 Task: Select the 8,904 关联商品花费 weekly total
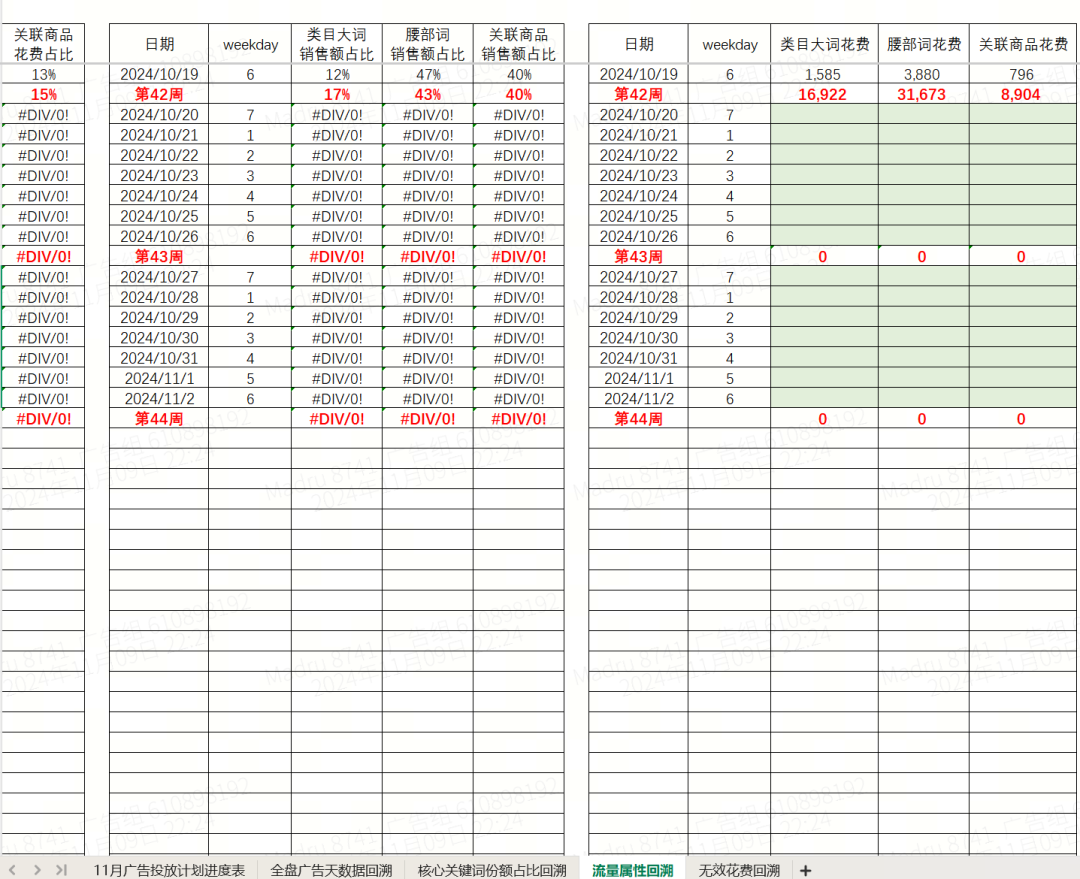coord(1022,95)
